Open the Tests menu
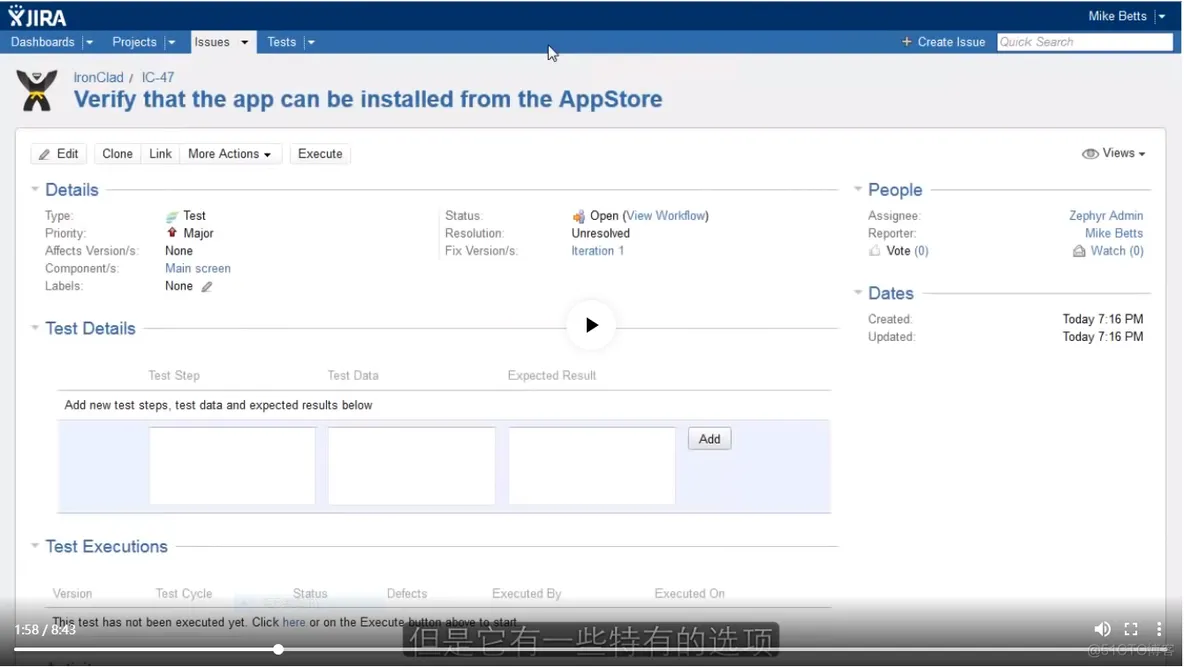This screenshot has height=667, width=1184. (282, 42)
